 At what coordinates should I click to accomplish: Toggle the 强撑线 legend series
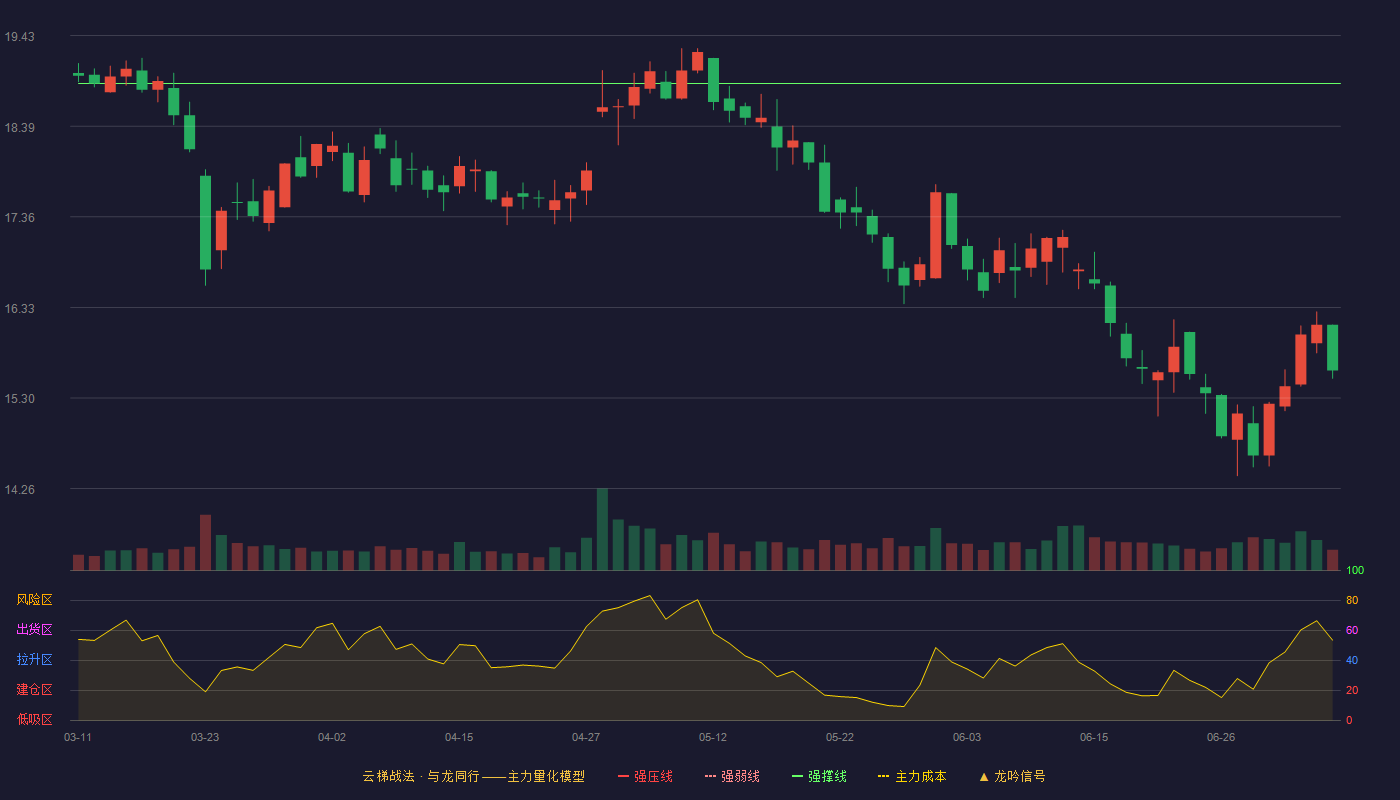tap(819, 776)
